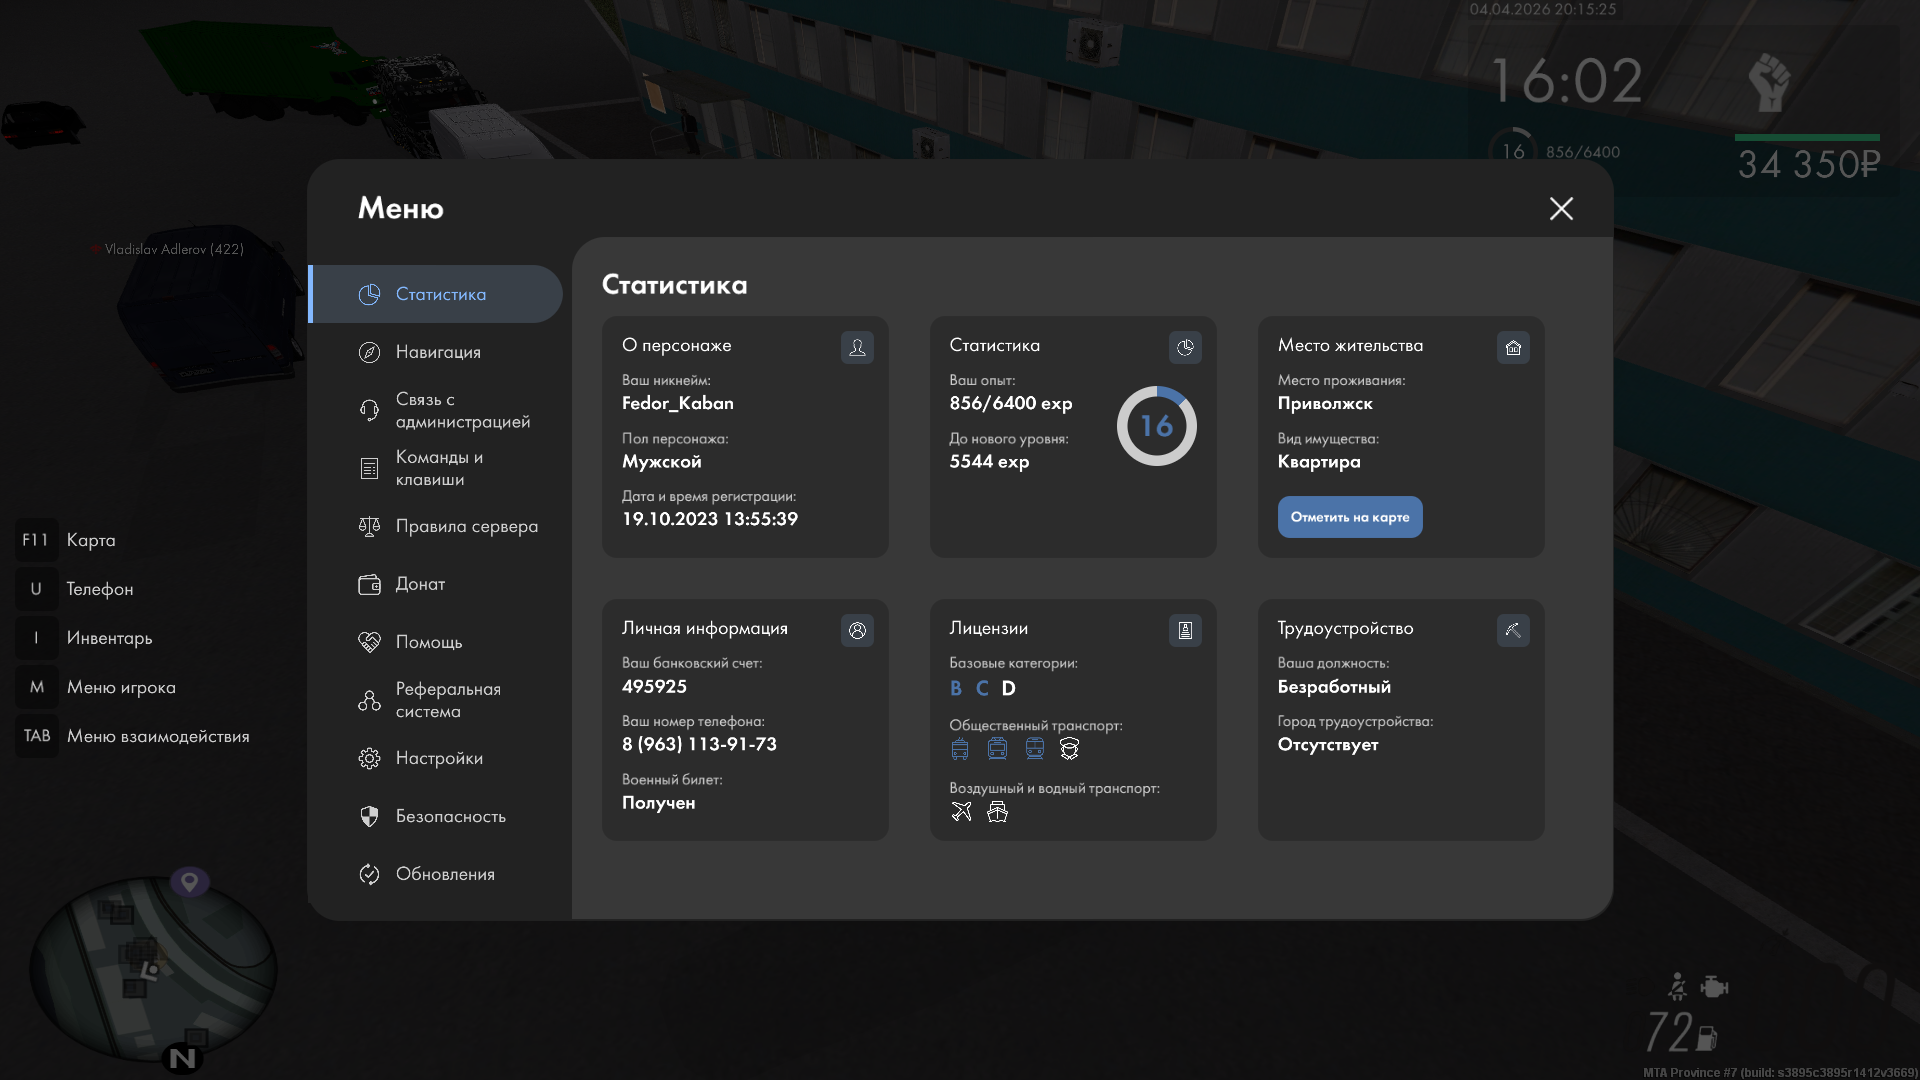Open the Донат section
Image resolution: width=1920 pixels, height=1080 pixels.
pos(420,584)
